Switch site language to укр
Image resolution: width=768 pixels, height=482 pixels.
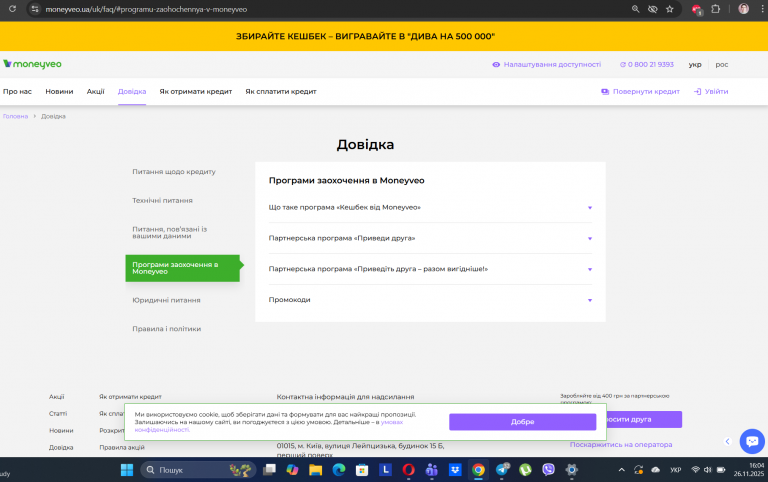click(x=695, y=65)
